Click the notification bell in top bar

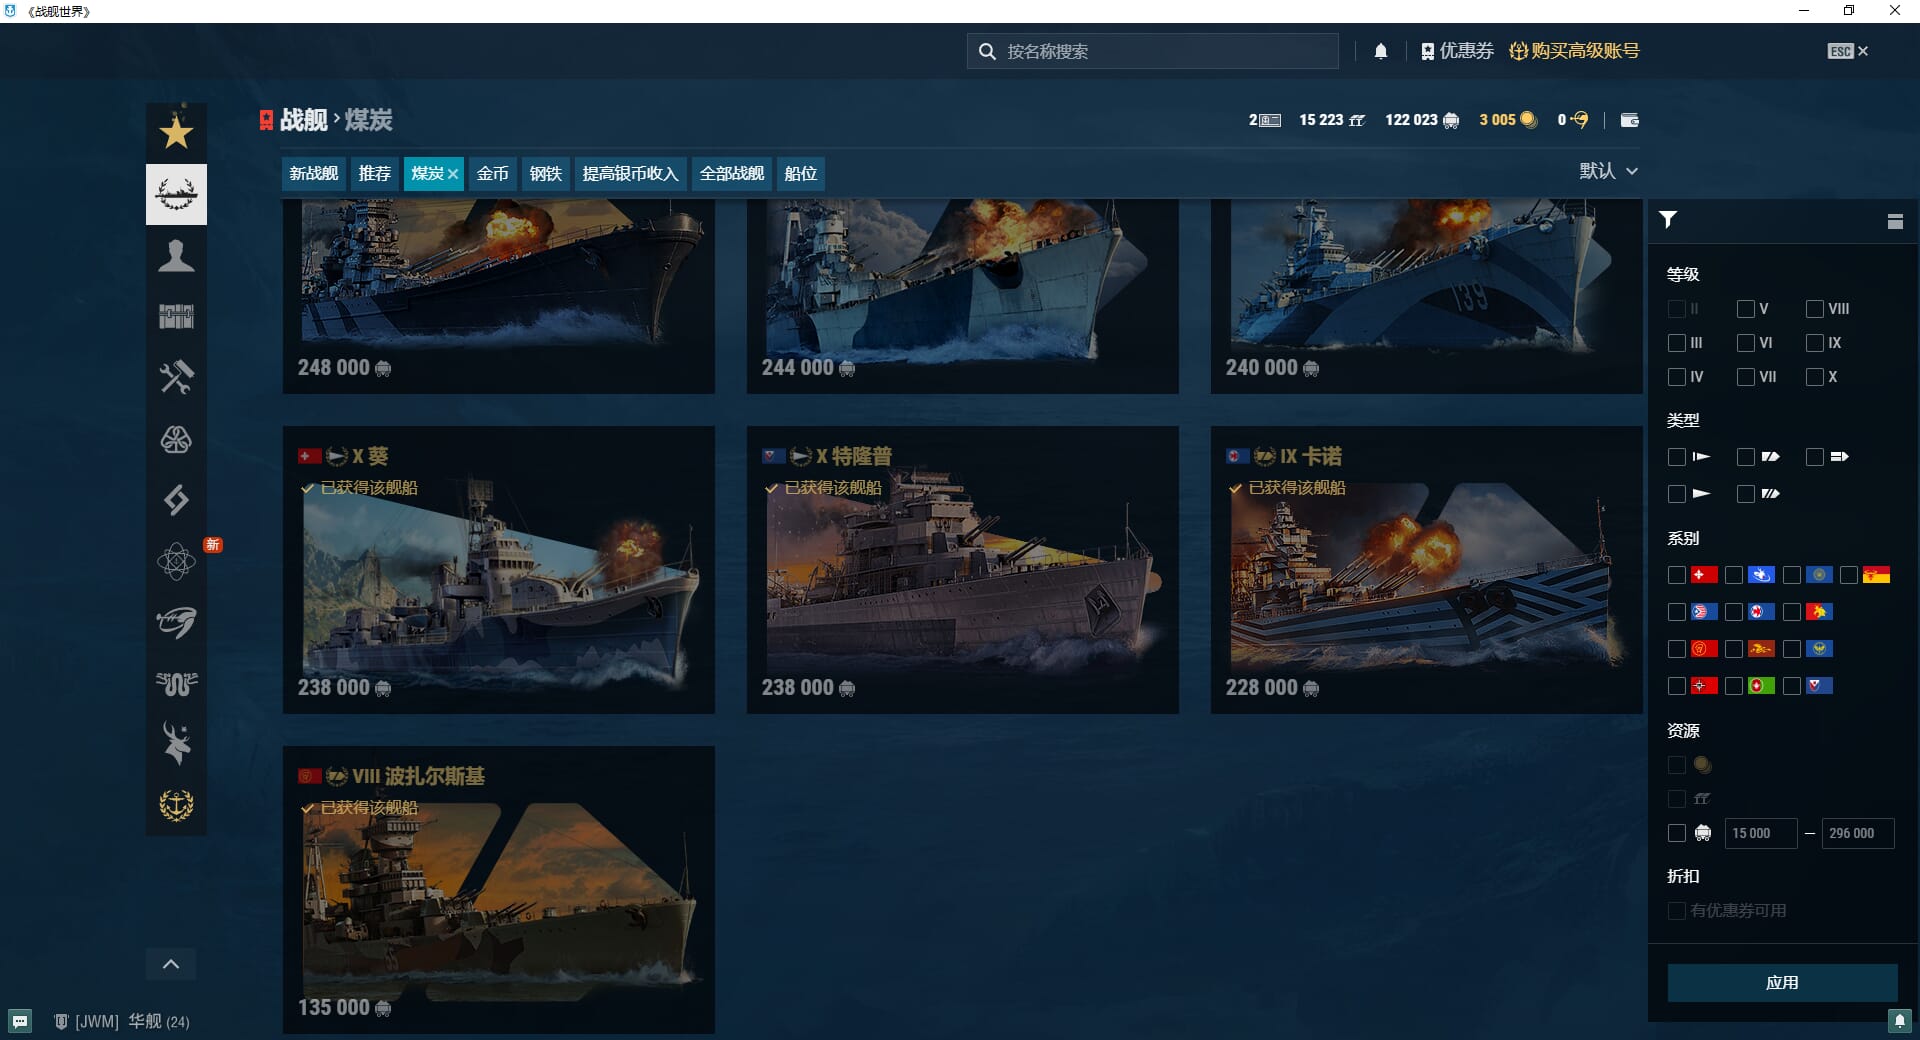(1381, 51)
